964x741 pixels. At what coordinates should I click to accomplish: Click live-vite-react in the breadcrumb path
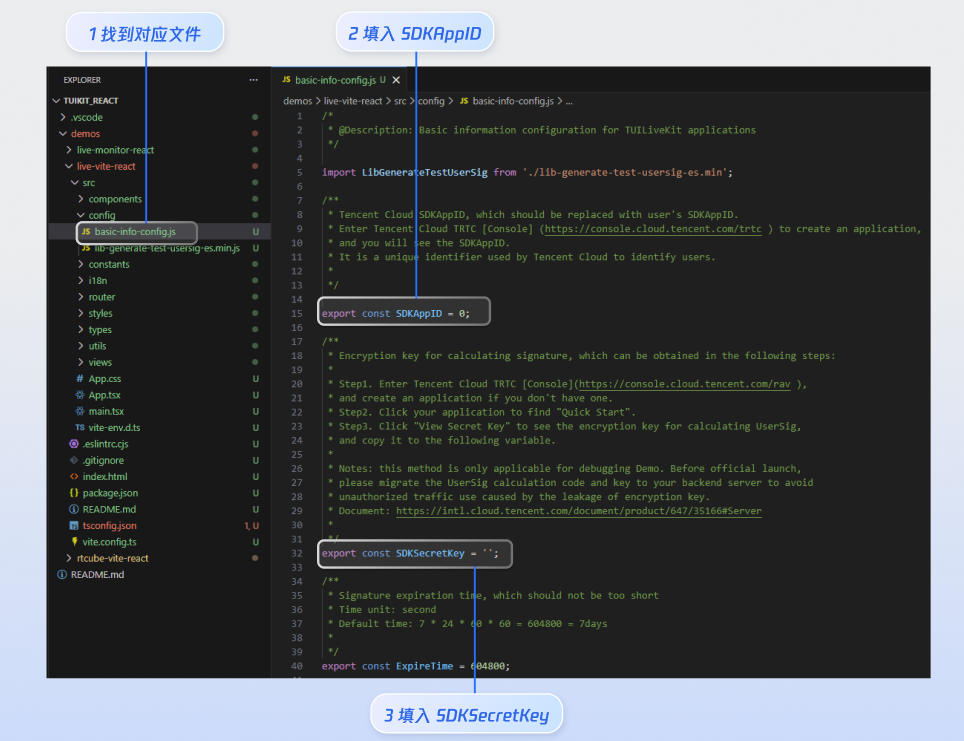point(353,101)
